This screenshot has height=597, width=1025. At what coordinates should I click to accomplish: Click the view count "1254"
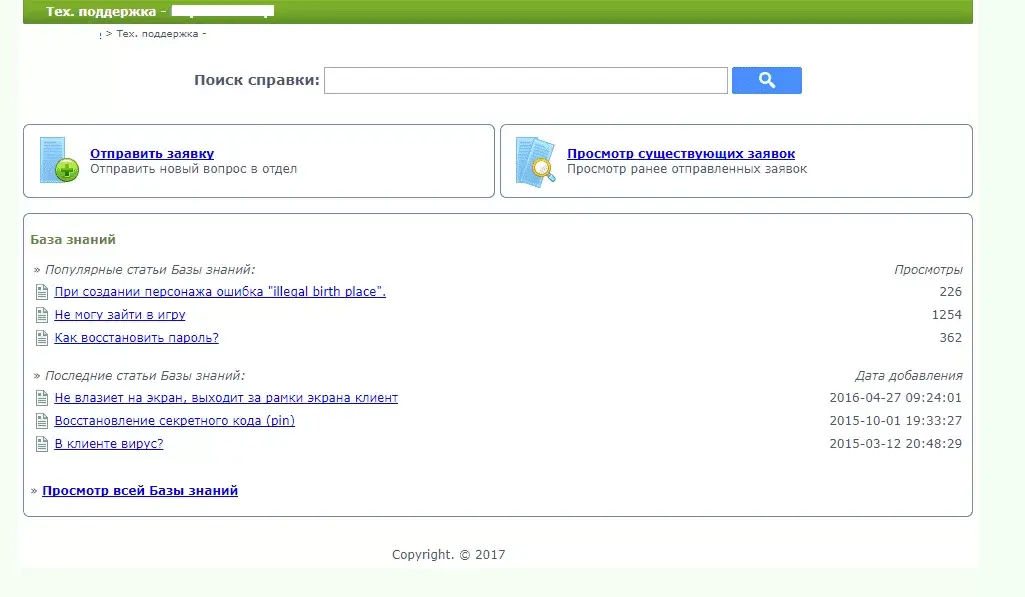tap(947, 315)
